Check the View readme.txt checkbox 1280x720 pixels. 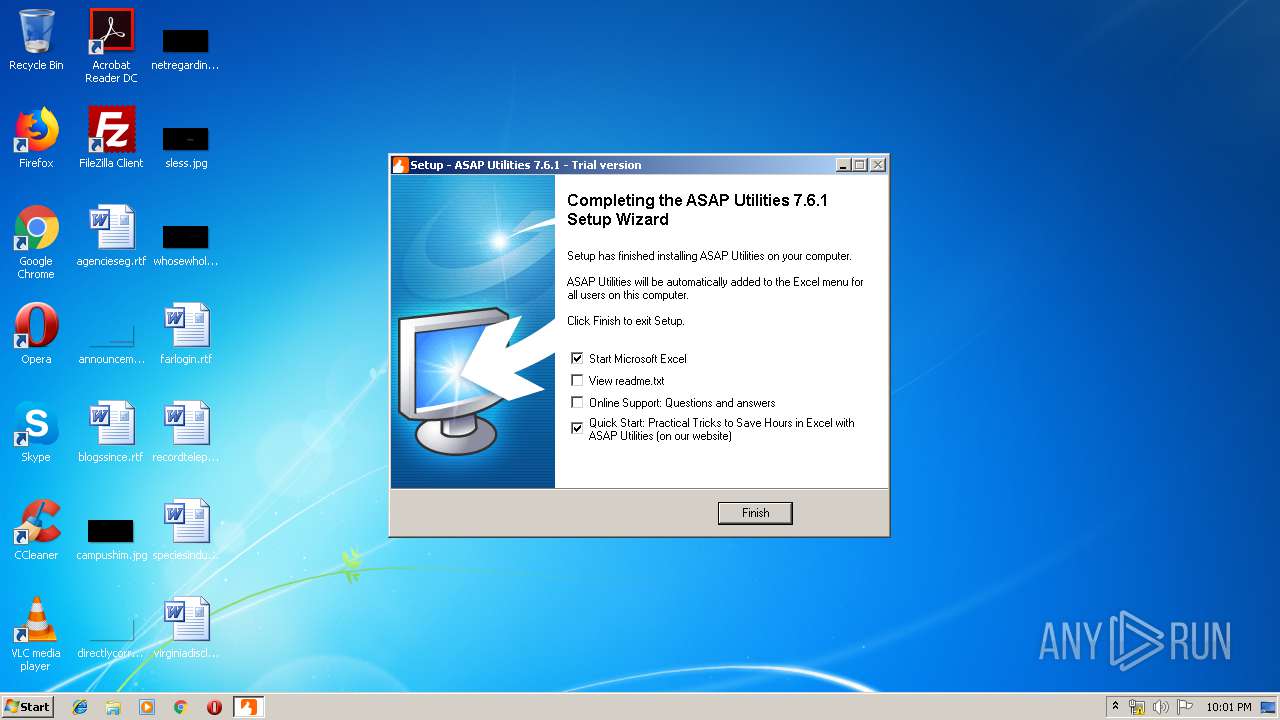[x=577, y=380]
